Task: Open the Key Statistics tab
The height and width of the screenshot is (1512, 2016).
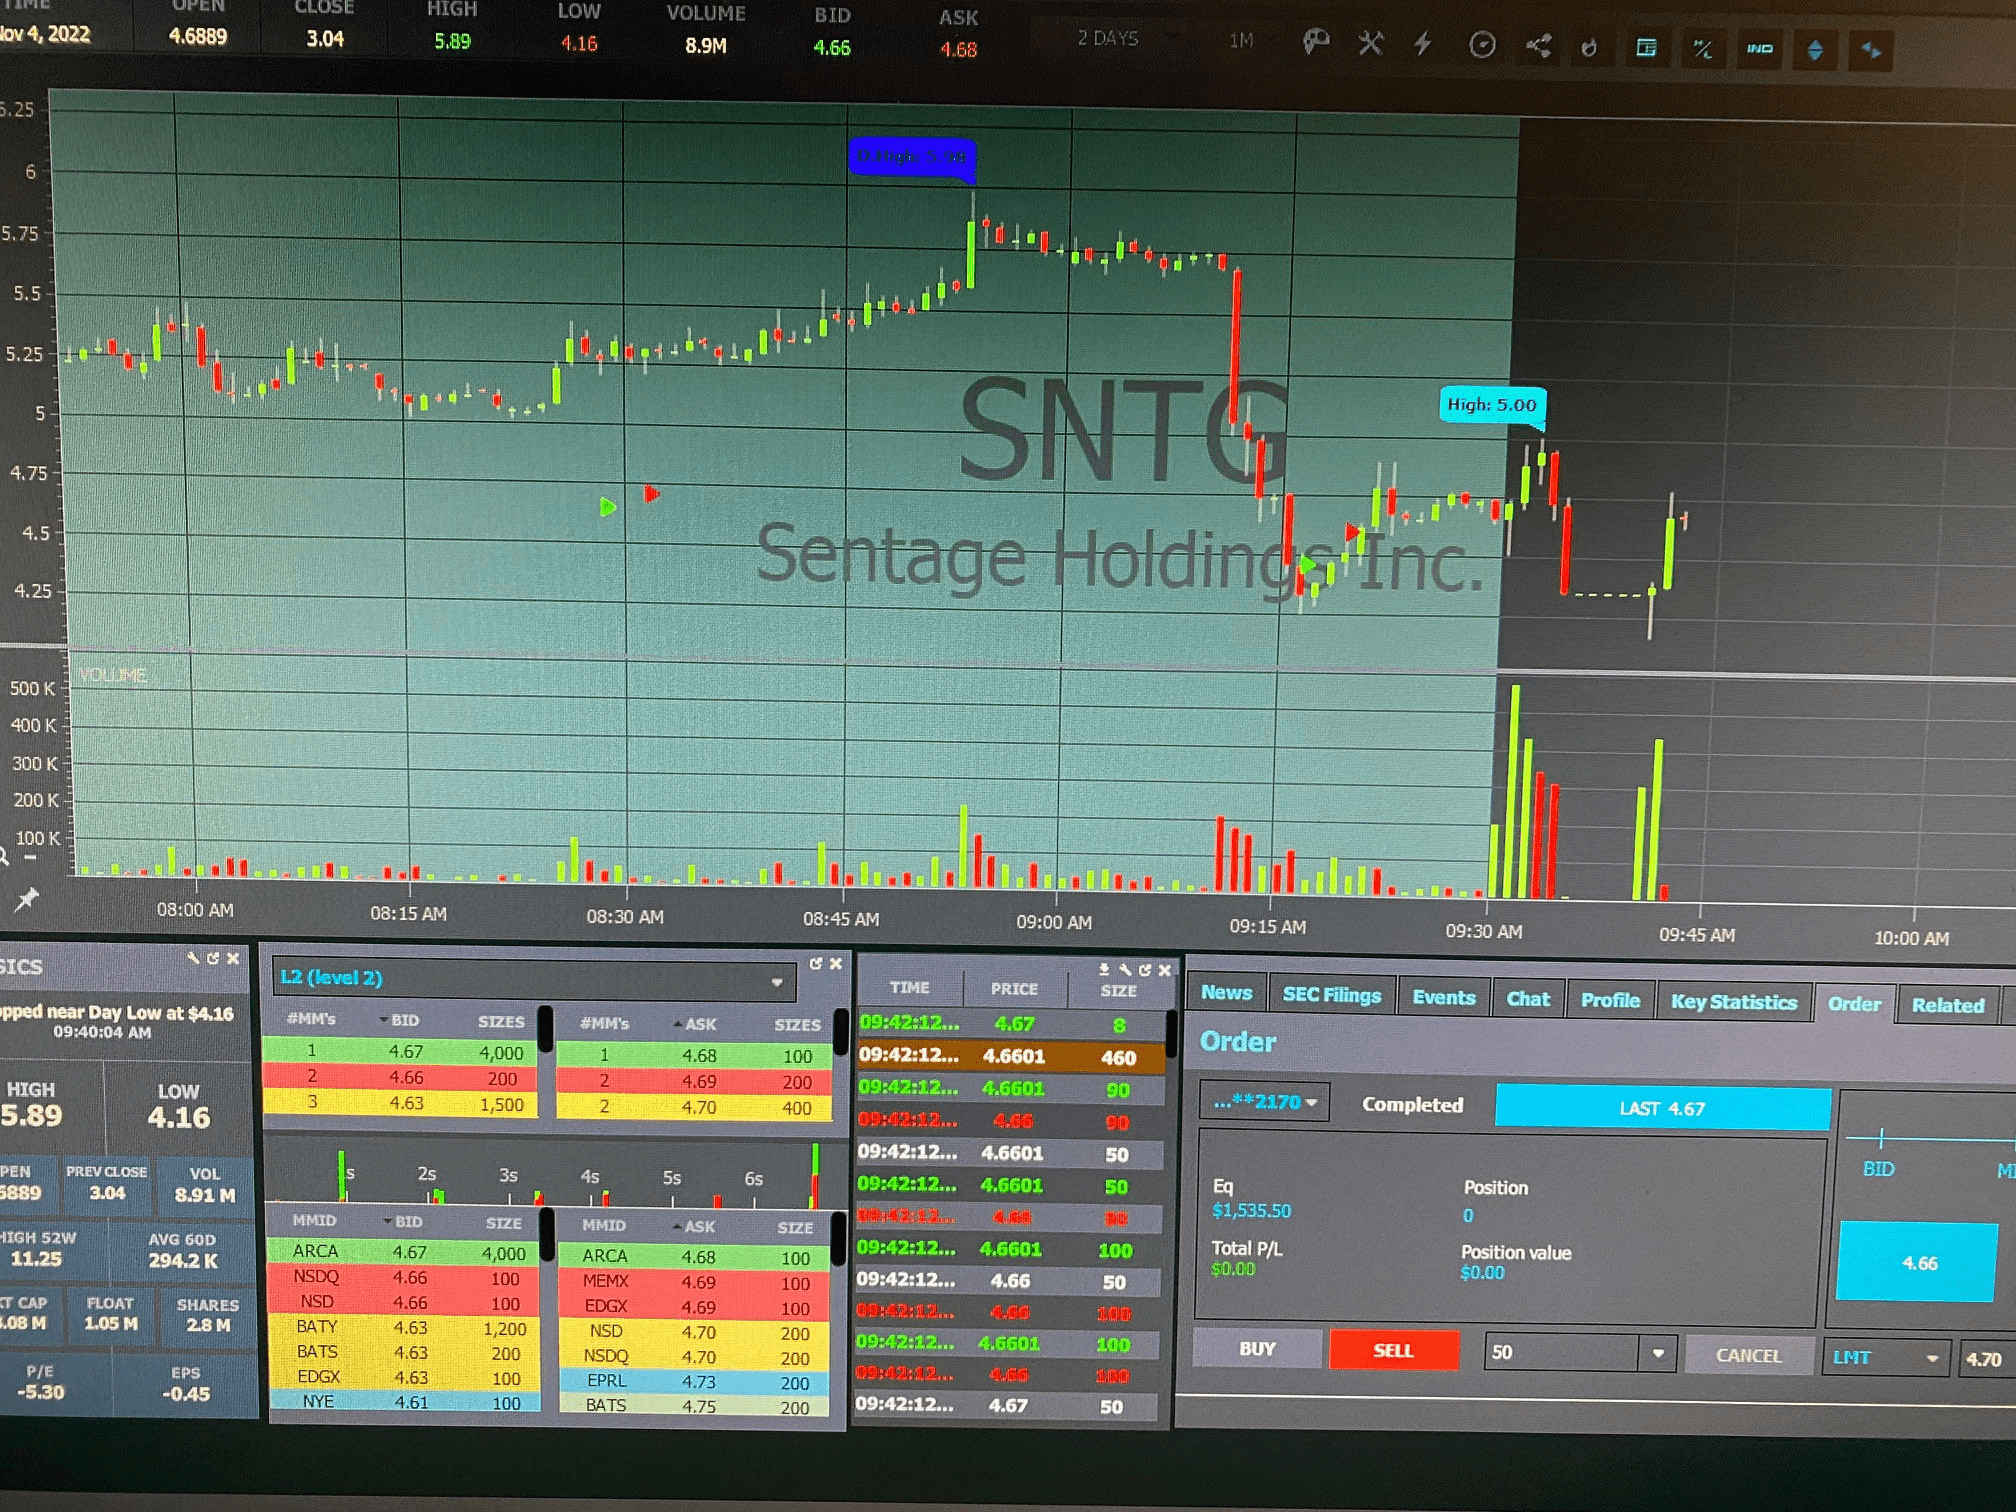Action: [x=1733, y=1002]
